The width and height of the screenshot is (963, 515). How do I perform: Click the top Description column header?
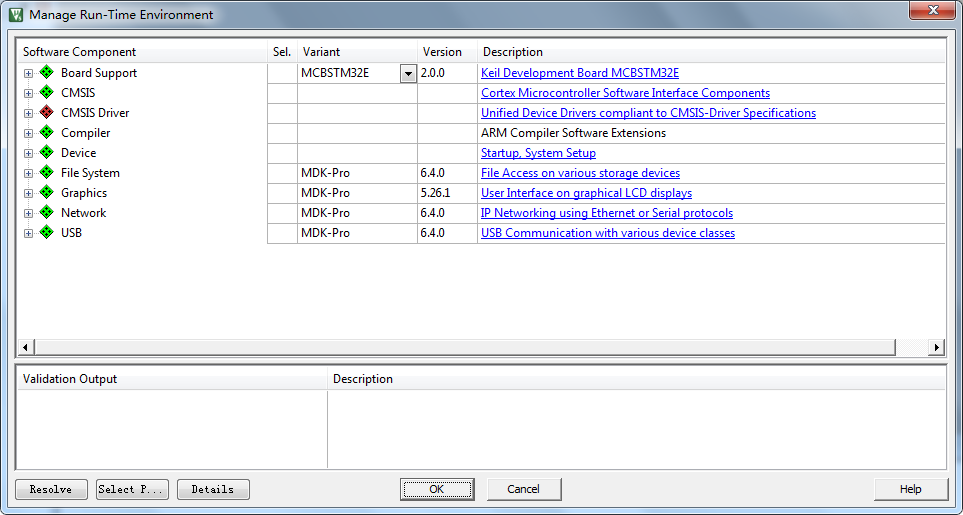(711, 52)
